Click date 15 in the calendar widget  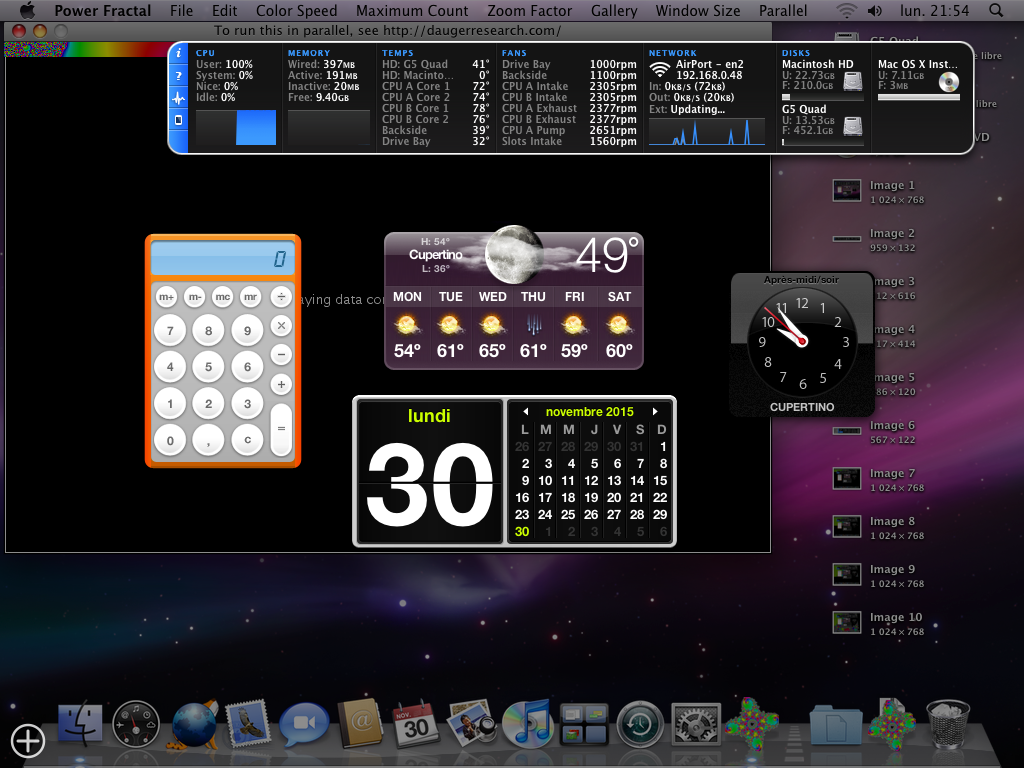tap(660, 481)
